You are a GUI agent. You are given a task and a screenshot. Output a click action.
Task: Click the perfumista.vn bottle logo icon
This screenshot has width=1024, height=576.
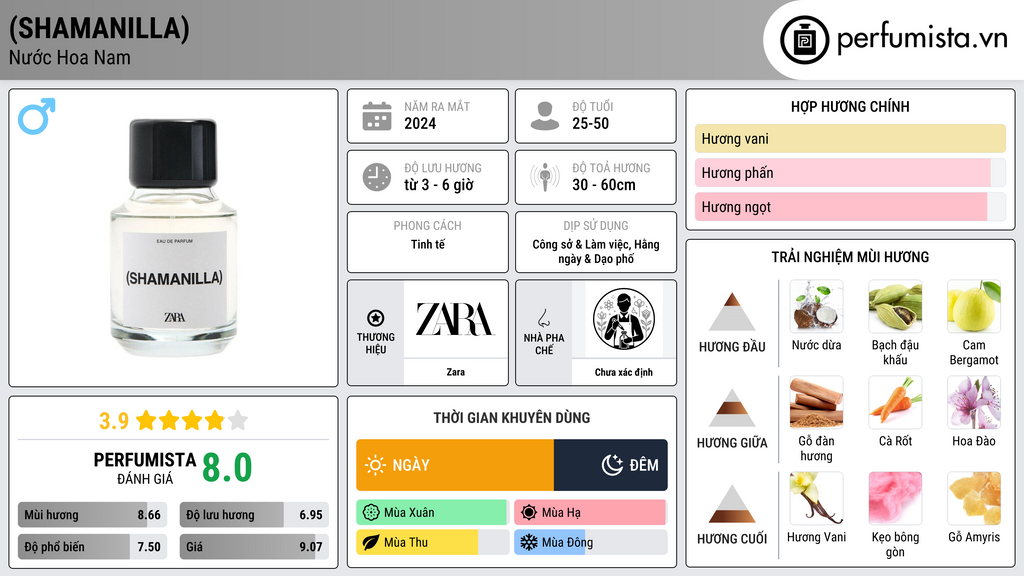click(x=804, y=40)
